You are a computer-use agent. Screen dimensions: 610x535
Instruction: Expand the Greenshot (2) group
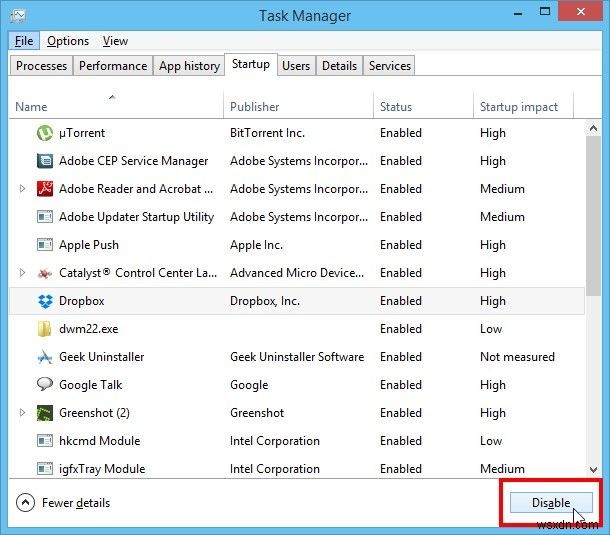[22, 412]
